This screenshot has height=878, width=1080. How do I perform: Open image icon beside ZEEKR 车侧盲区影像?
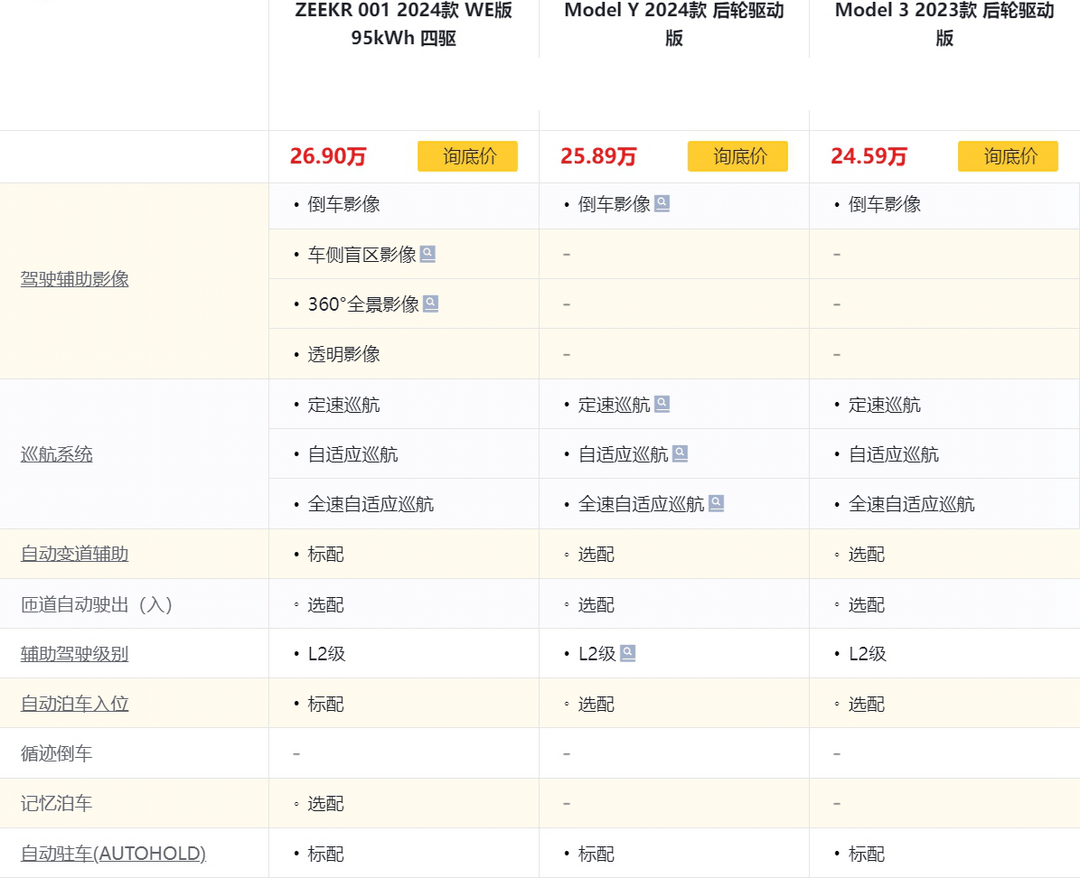[428, 254]
